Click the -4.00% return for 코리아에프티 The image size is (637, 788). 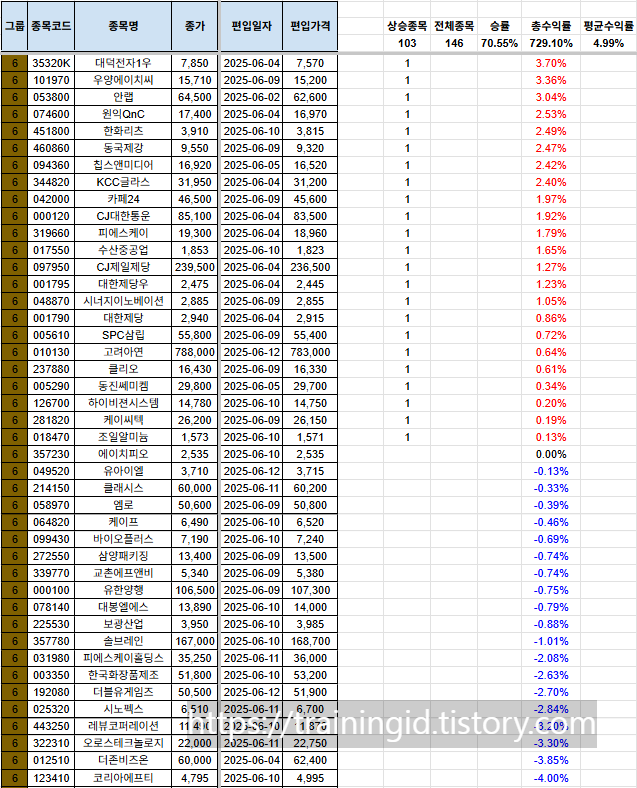coord(551,778)
